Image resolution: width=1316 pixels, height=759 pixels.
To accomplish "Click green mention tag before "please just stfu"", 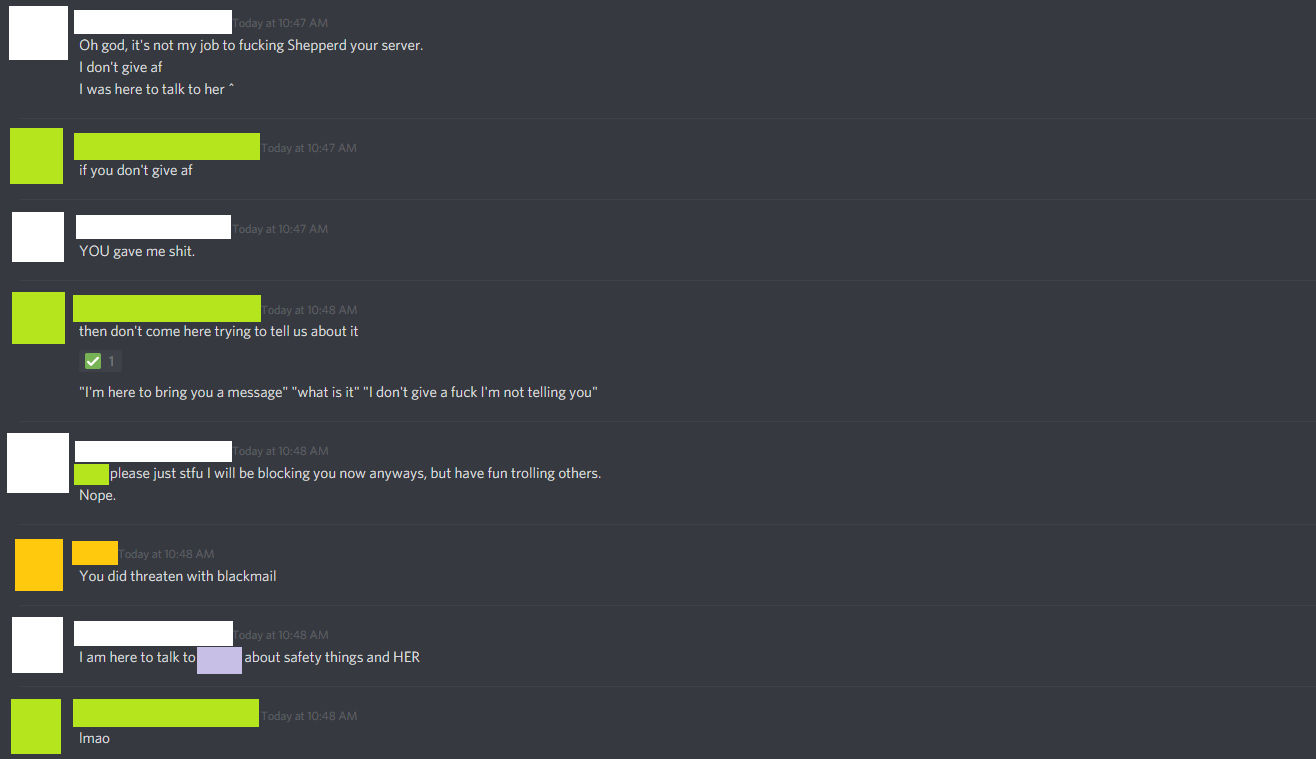I will [x=91, y=474].
